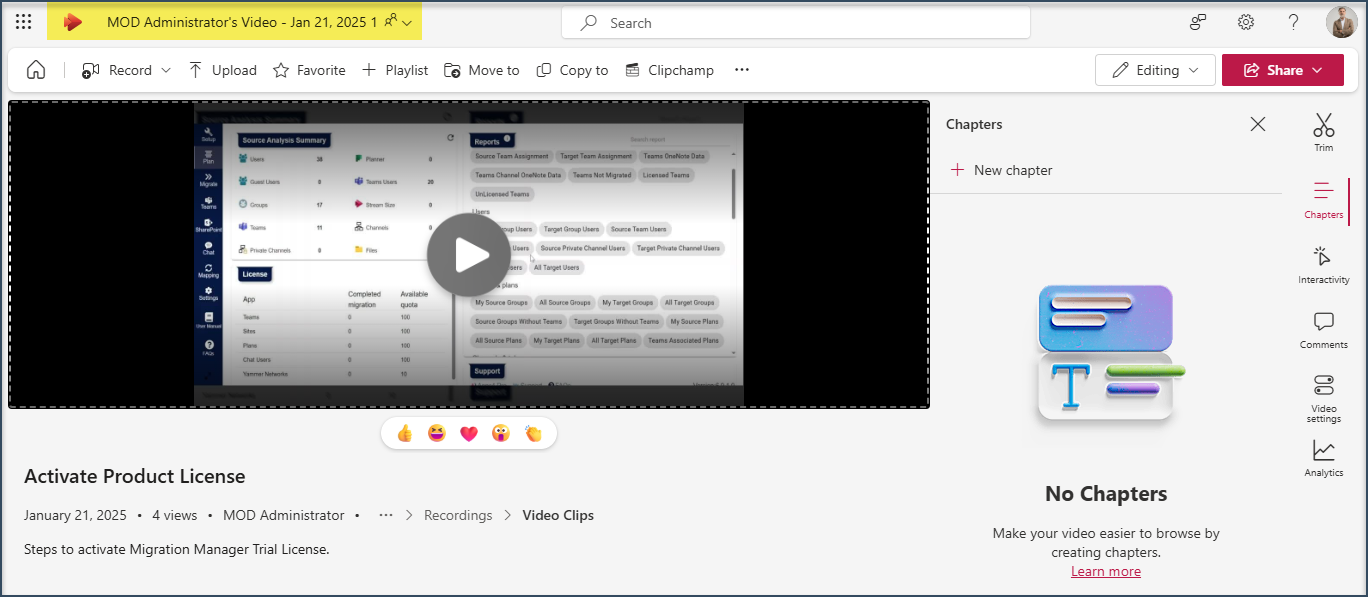Click inside the Search field

click(x=795, y=22)
